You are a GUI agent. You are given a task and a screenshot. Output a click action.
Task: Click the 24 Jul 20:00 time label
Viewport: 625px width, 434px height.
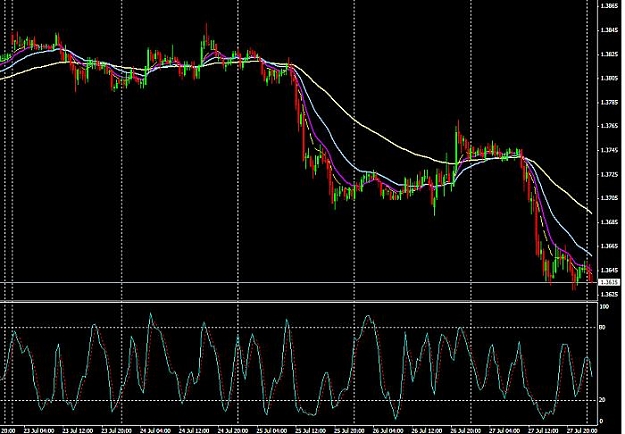pos(233,431)
